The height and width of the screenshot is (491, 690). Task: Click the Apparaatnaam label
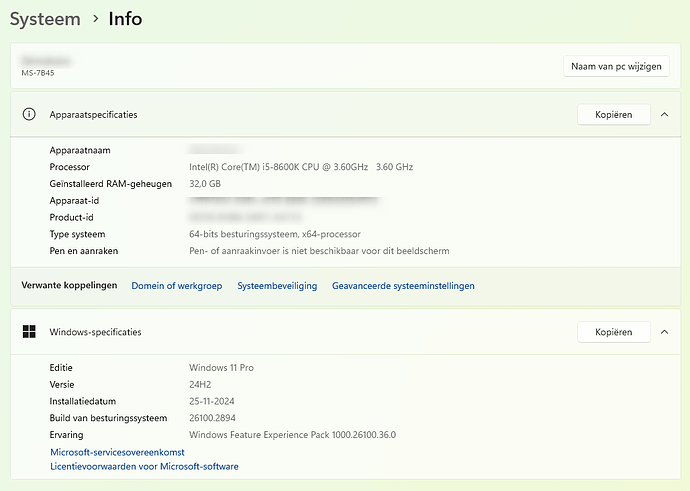[x=80, y=150]
